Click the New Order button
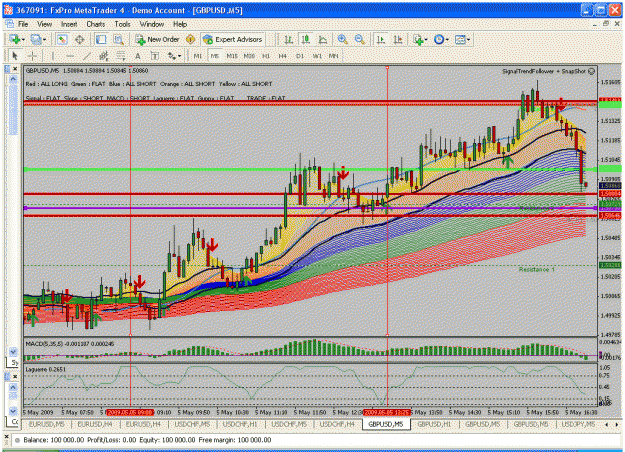This screenshot has height=452, width=625. (x=158, y=39)
